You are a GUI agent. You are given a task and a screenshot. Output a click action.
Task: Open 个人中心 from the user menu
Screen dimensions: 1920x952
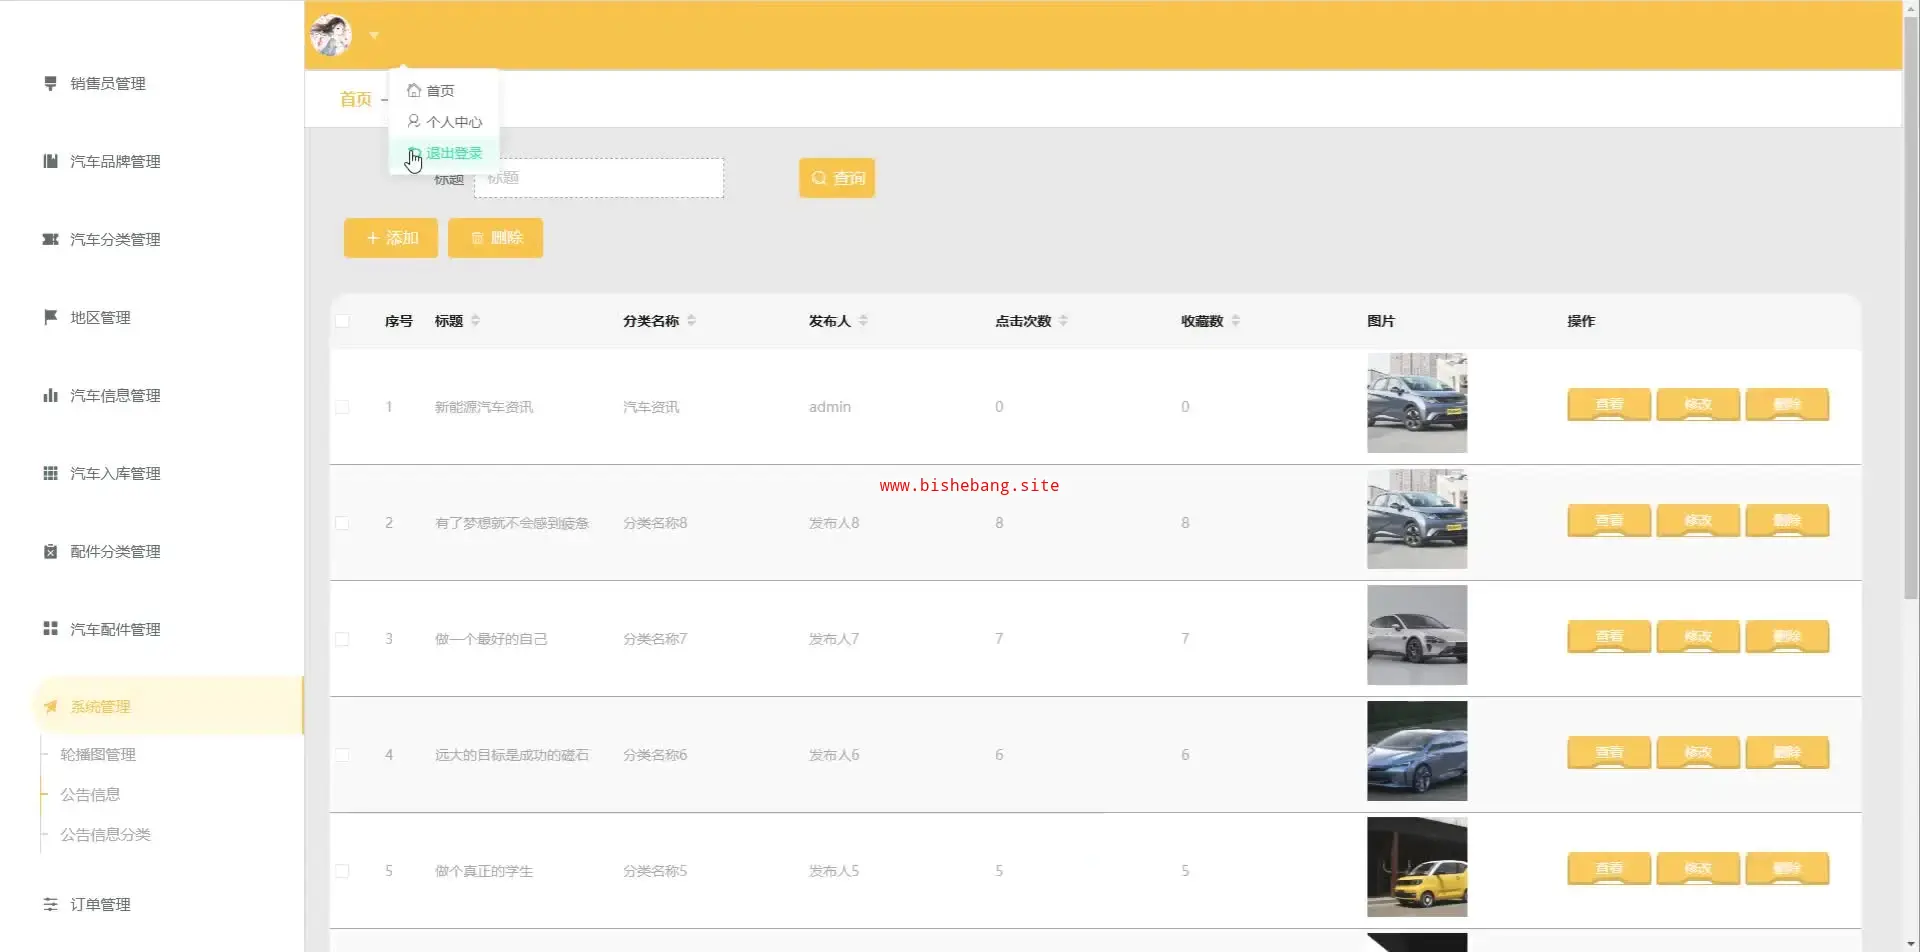tap(453, 122)
